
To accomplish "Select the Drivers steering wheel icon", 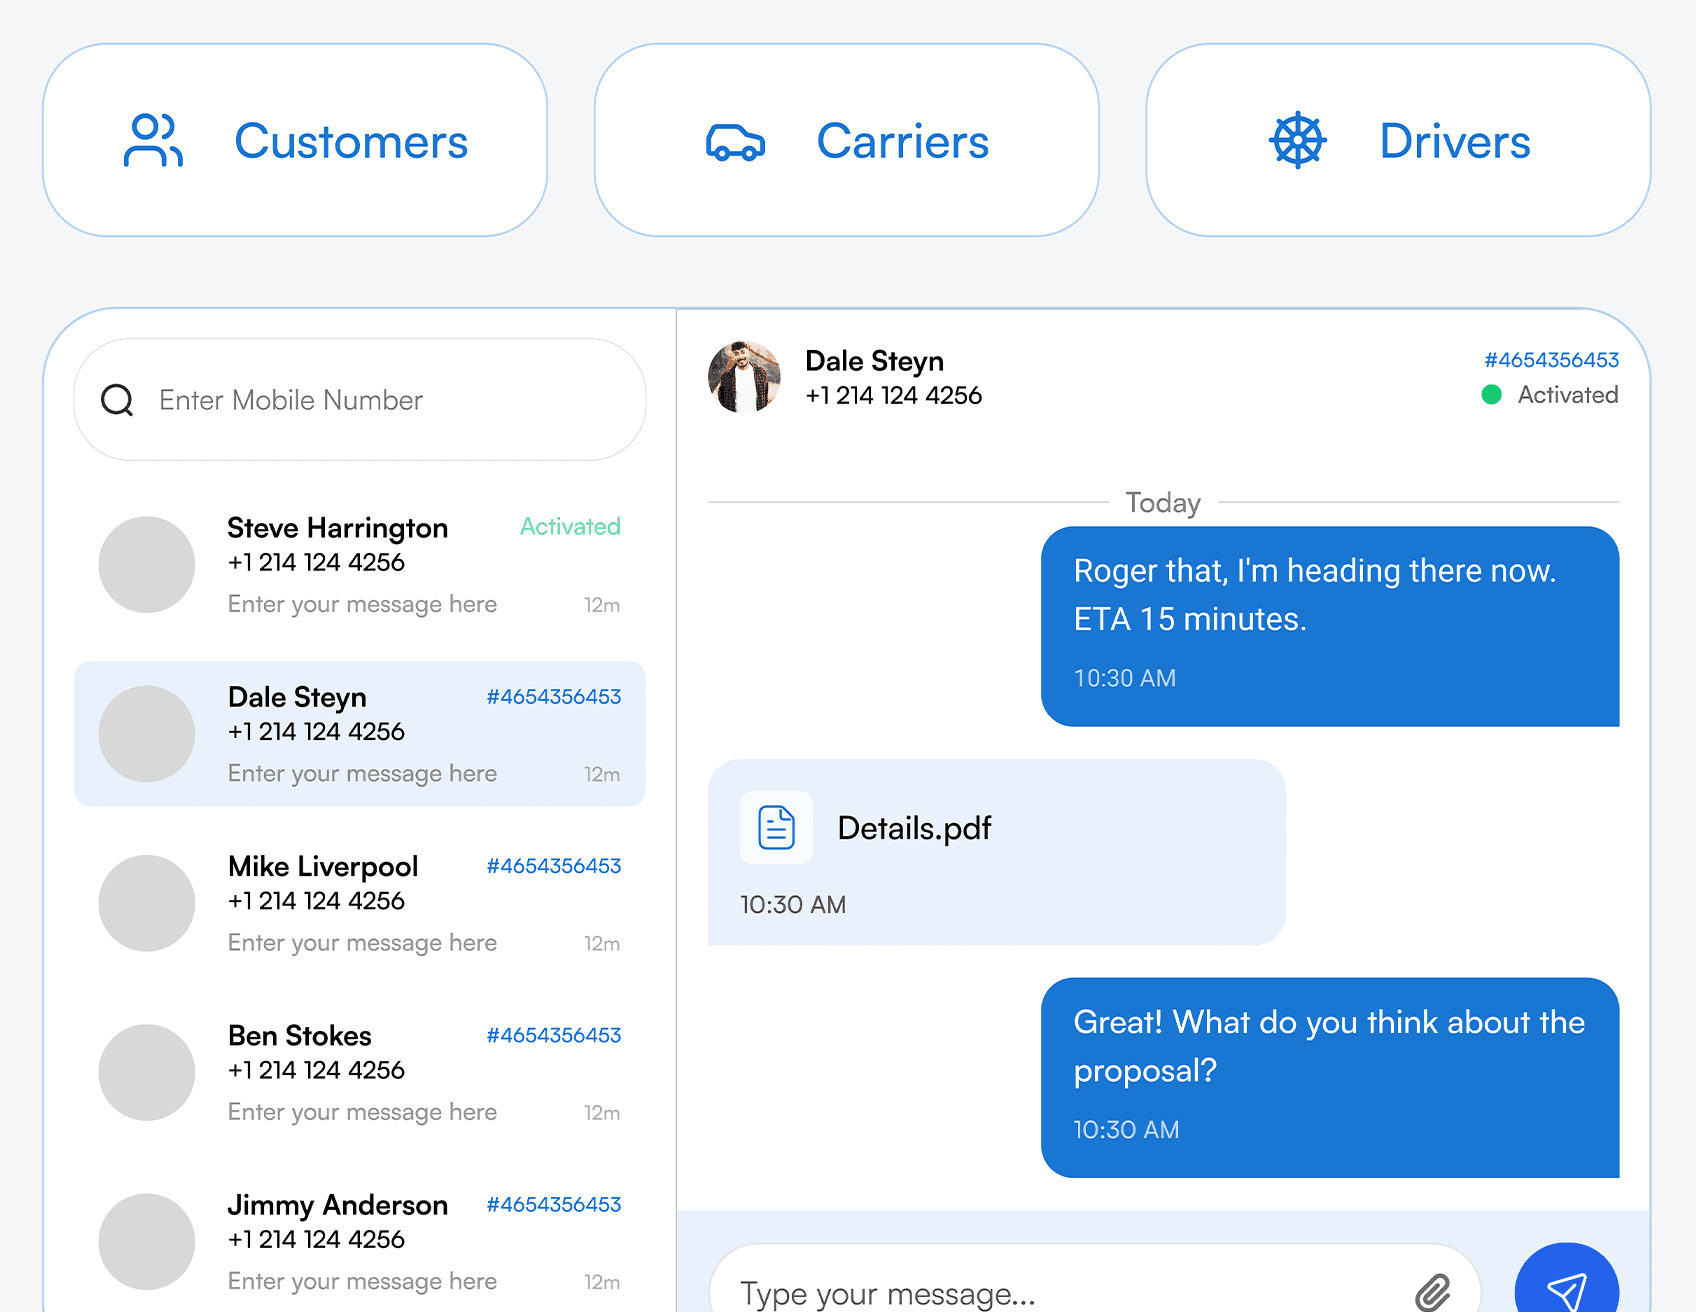I will [1297, 140].
